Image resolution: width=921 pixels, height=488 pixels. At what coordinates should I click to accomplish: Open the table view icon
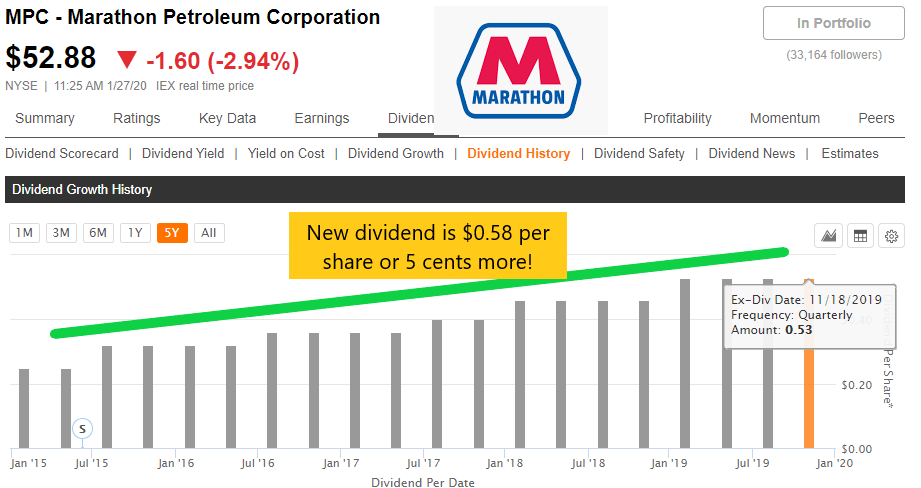[859, 236]
